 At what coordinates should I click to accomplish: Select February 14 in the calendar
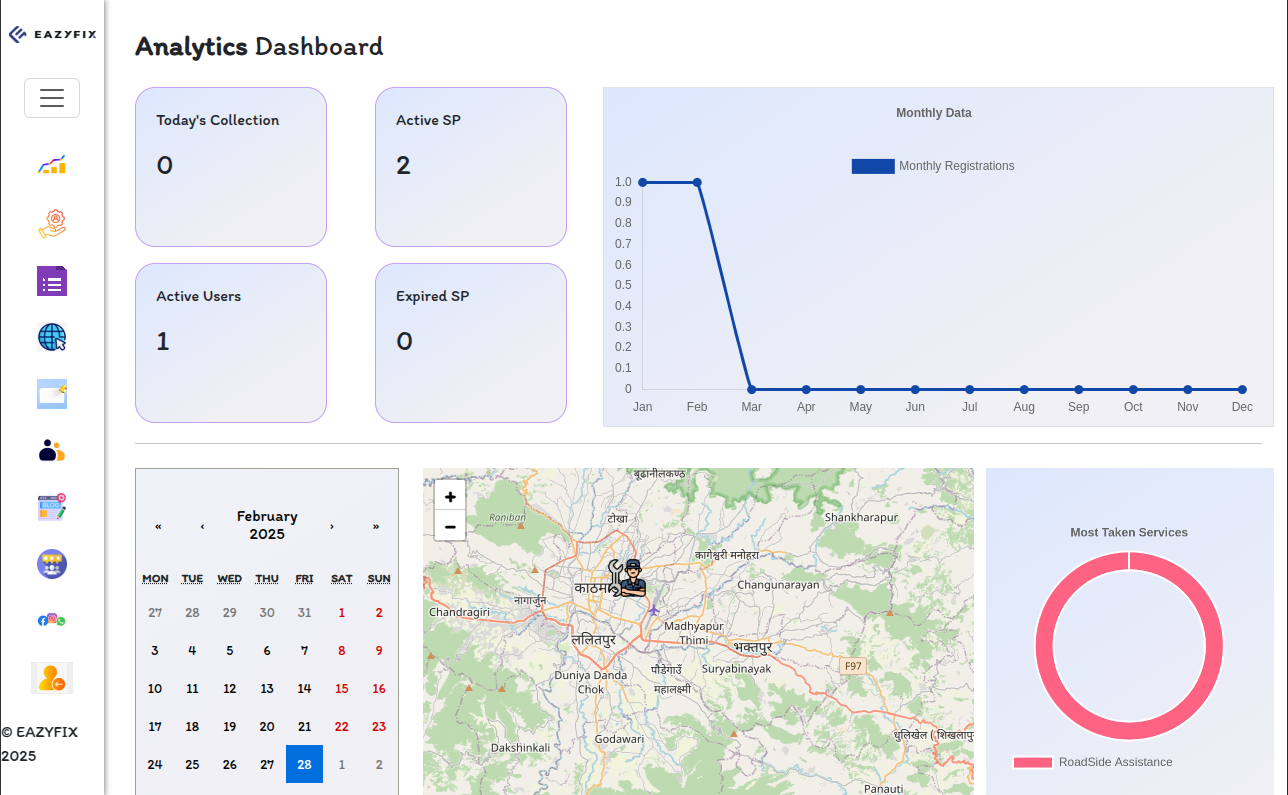pos(304,689)
